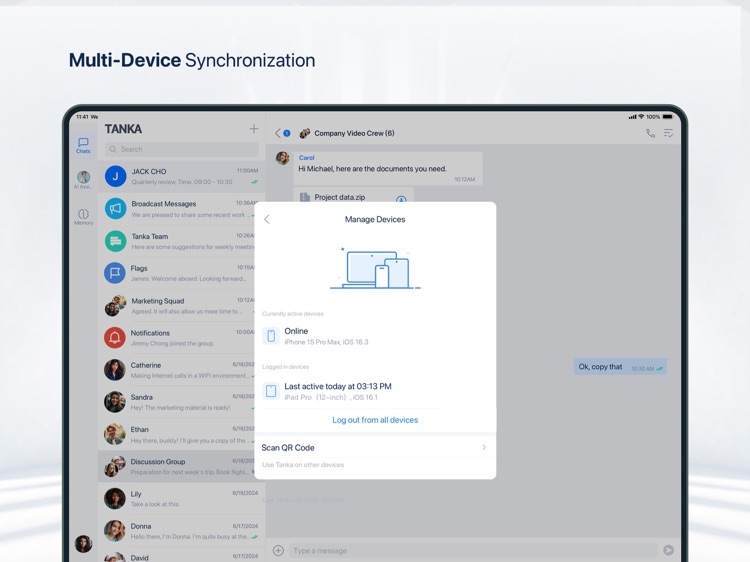This screenshot has width=750, height=562.
Task: Open the Memory sidebar tab
Action: point(83,216)
